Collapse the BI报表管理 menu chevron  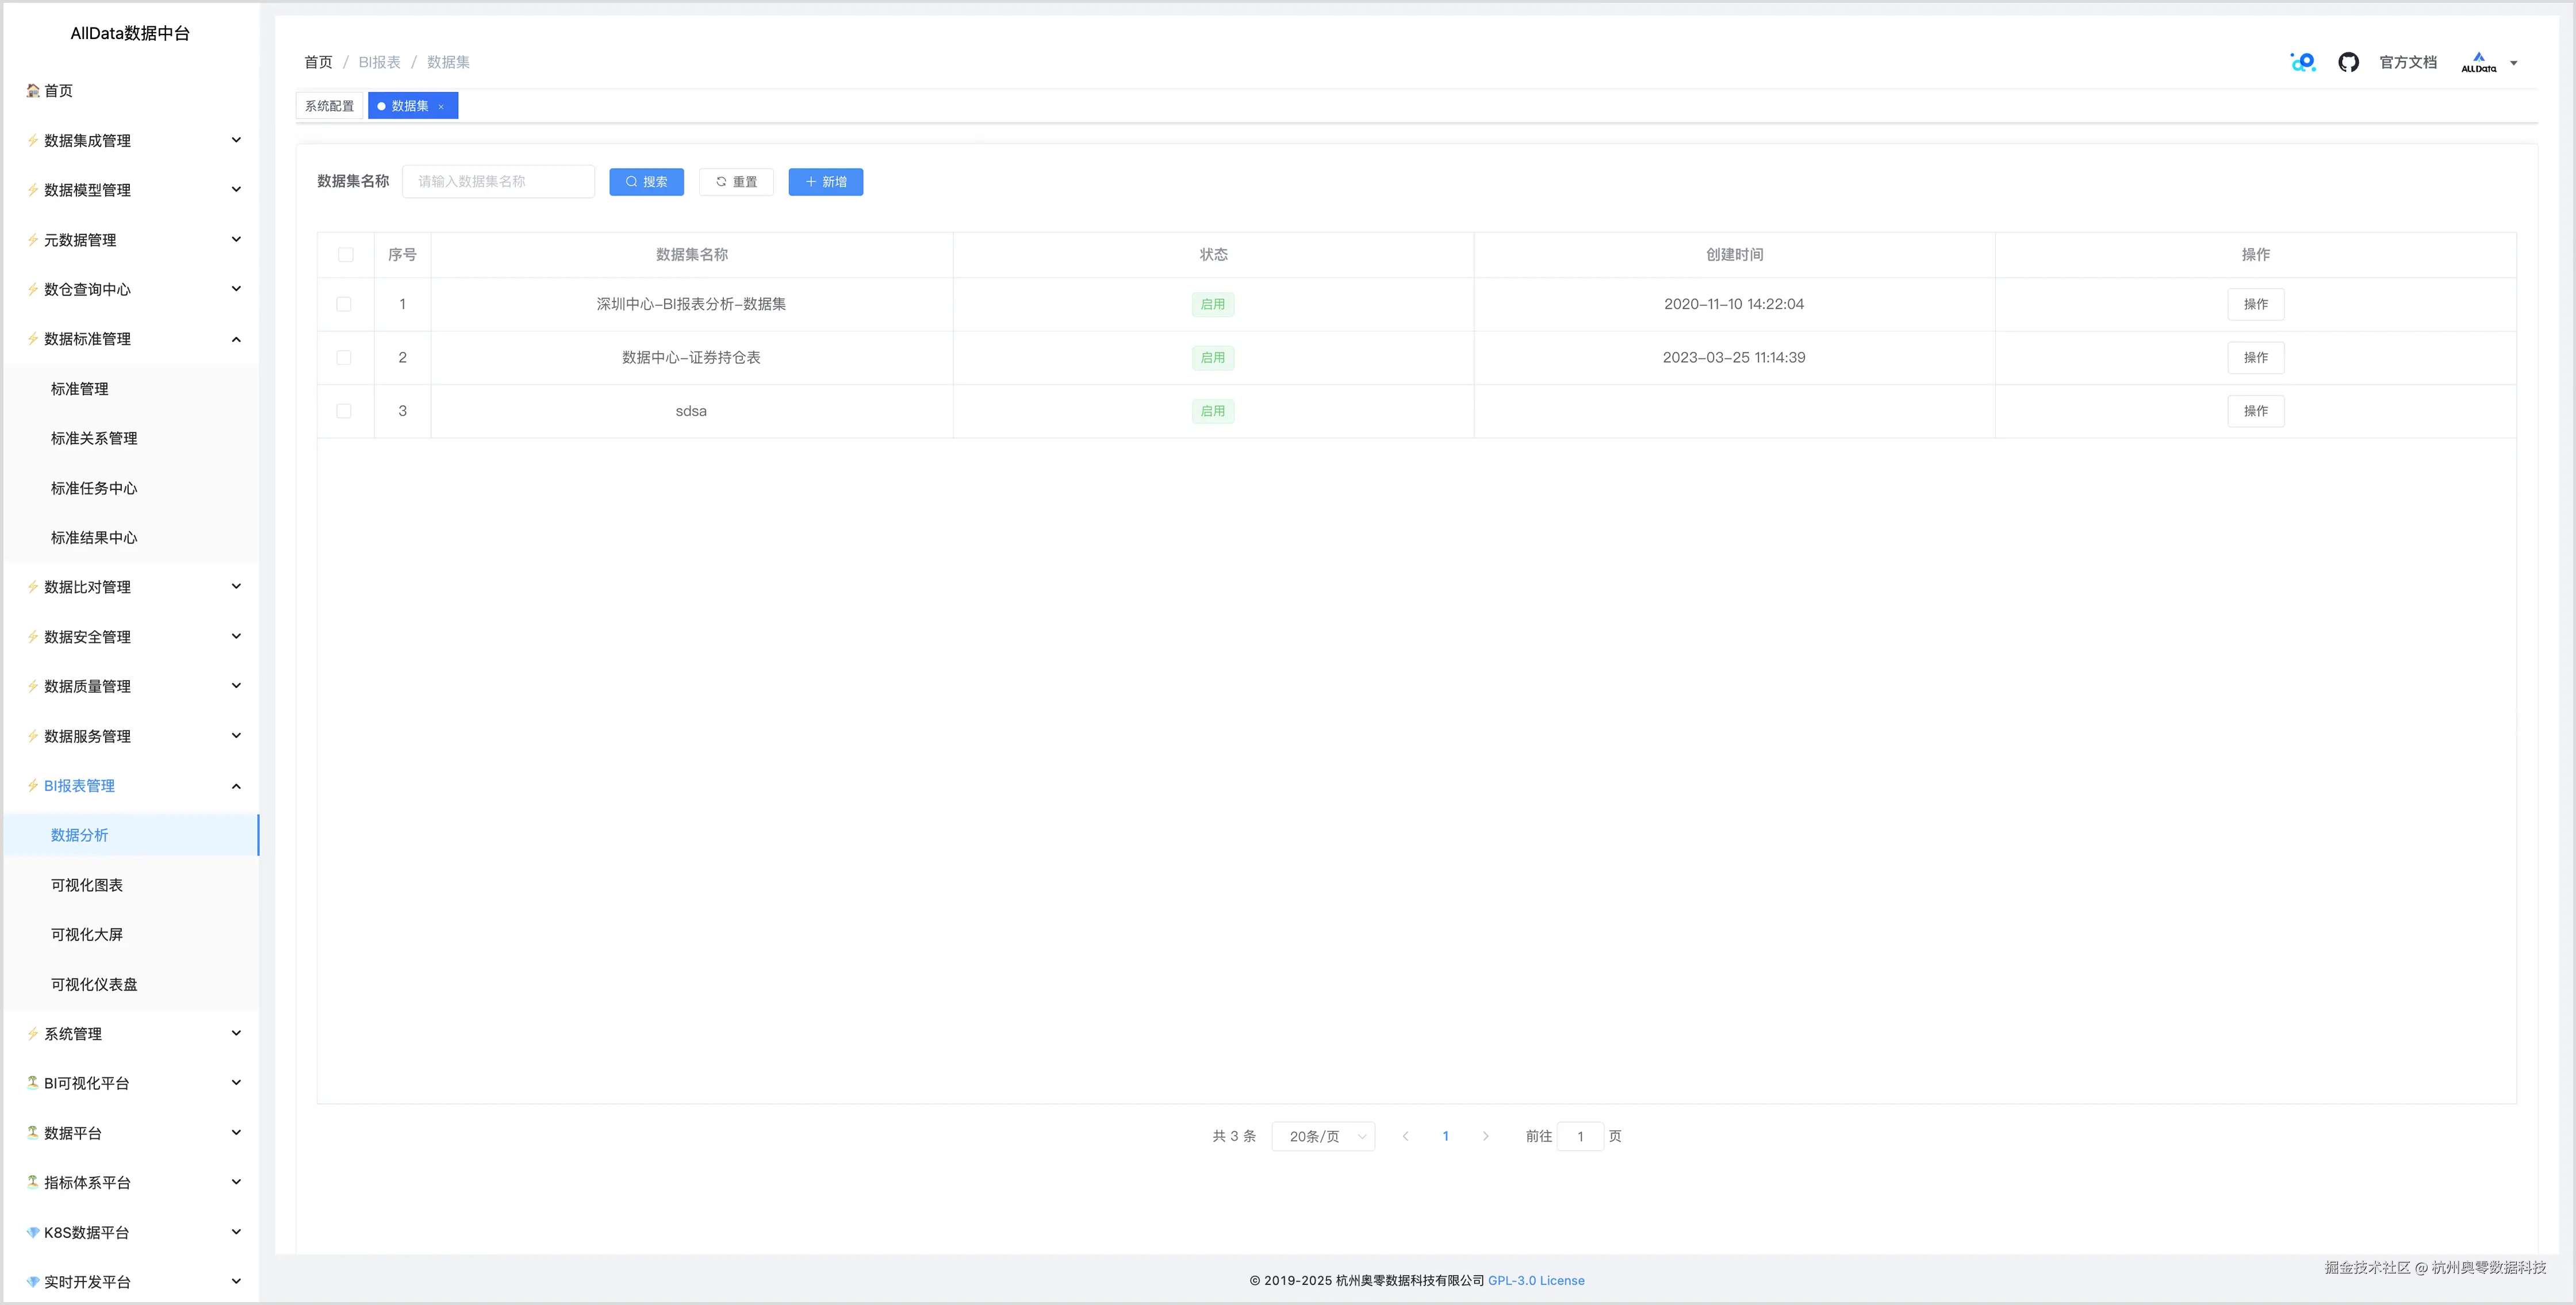pos(236,786)
